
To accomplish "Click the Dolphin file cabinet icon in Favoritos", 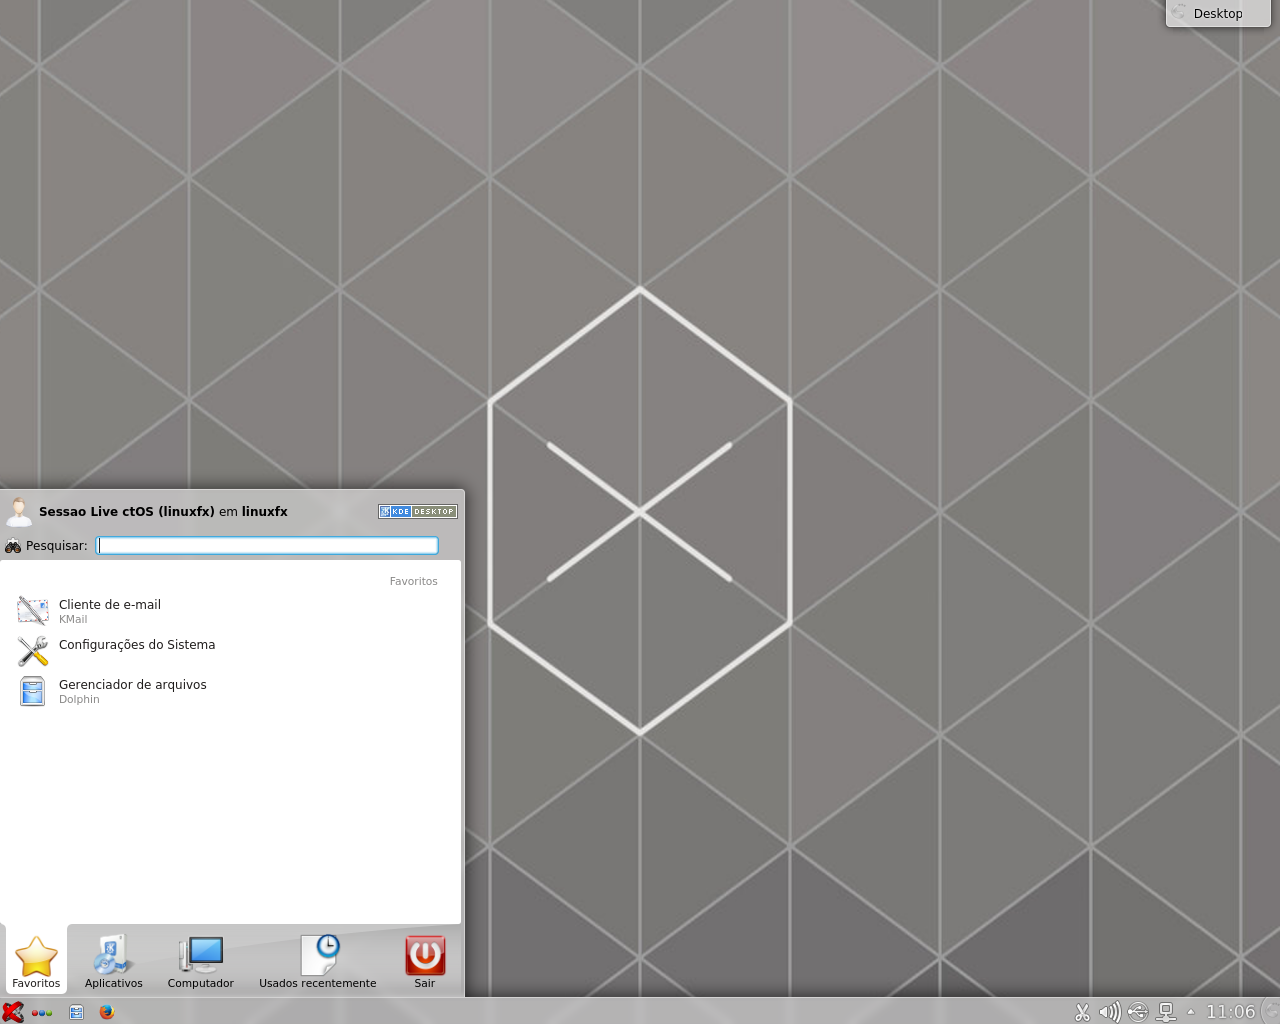I will coord(33,691).
